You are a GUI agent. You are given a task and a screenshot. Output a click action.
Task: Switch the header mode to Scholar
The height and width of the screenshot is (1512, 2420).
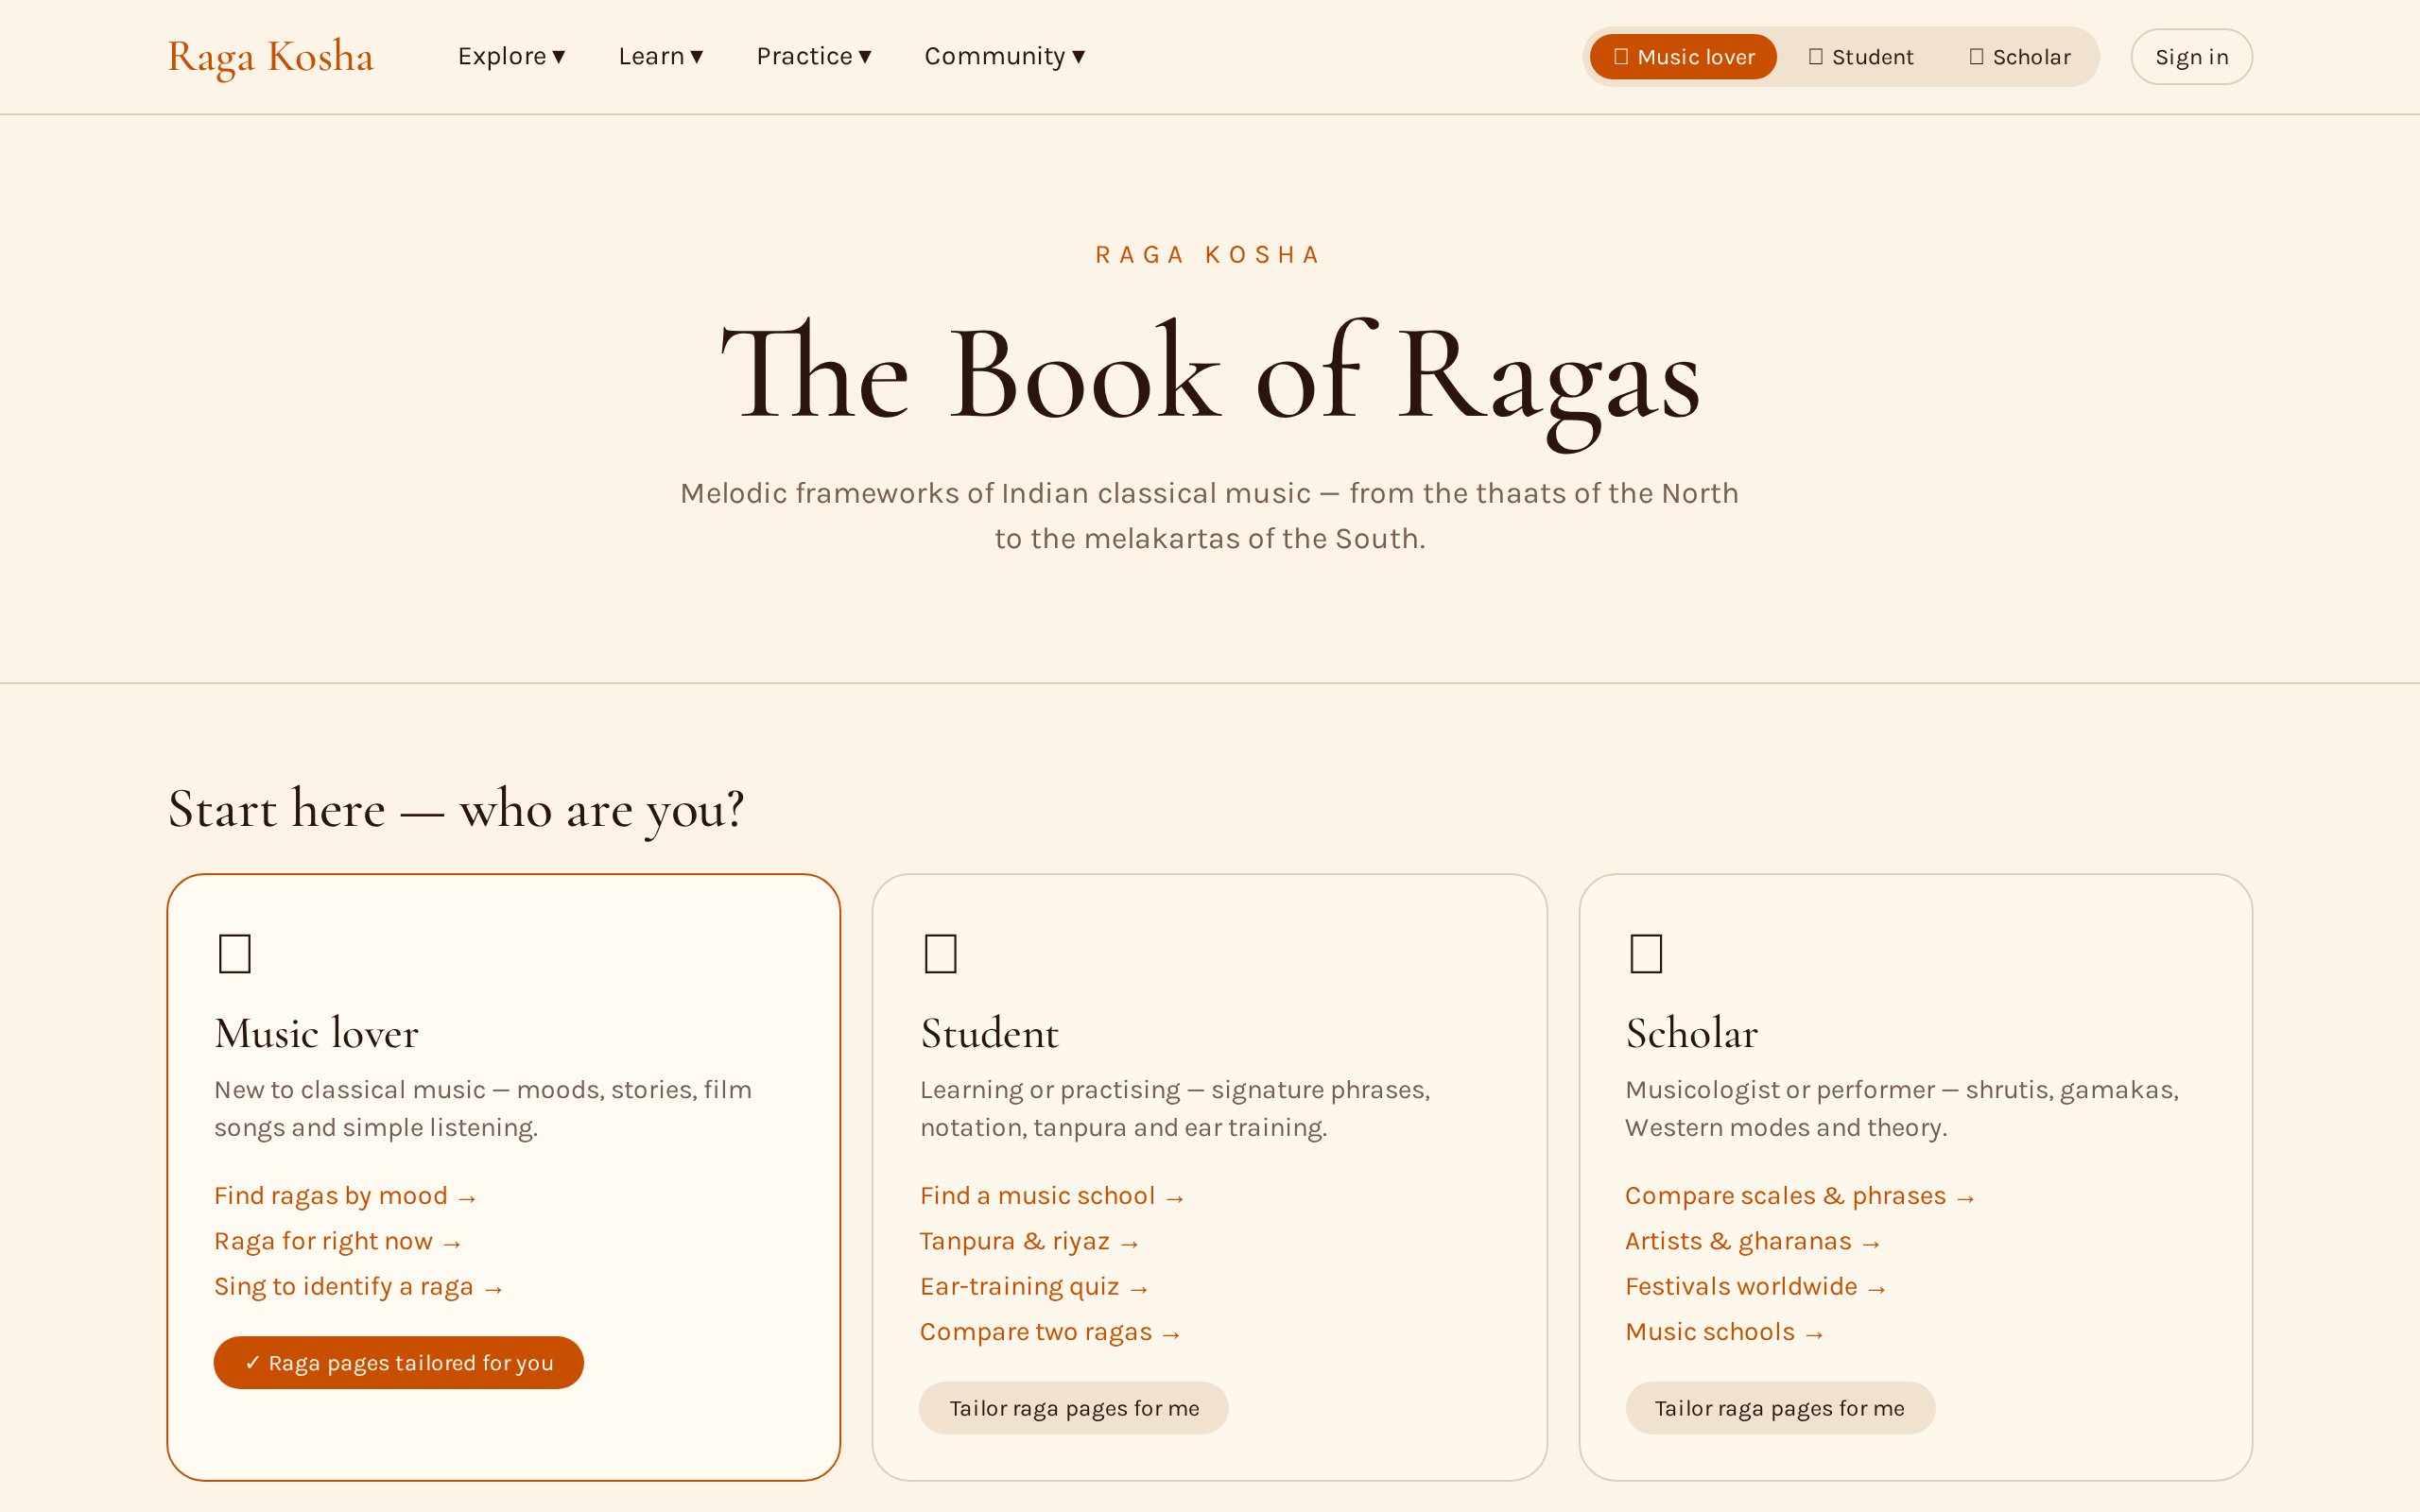click(x=2019, y=57)
